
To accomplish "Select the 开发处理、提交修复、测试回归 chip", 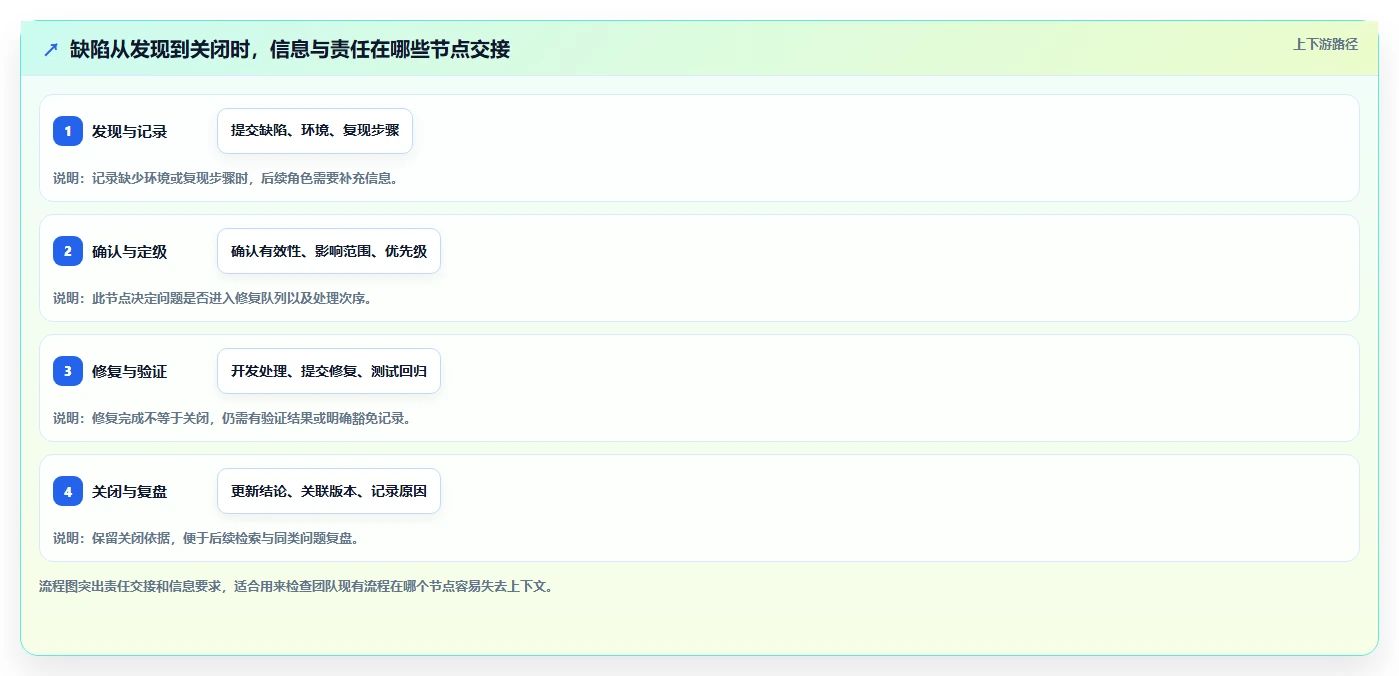I will (329, 371).
